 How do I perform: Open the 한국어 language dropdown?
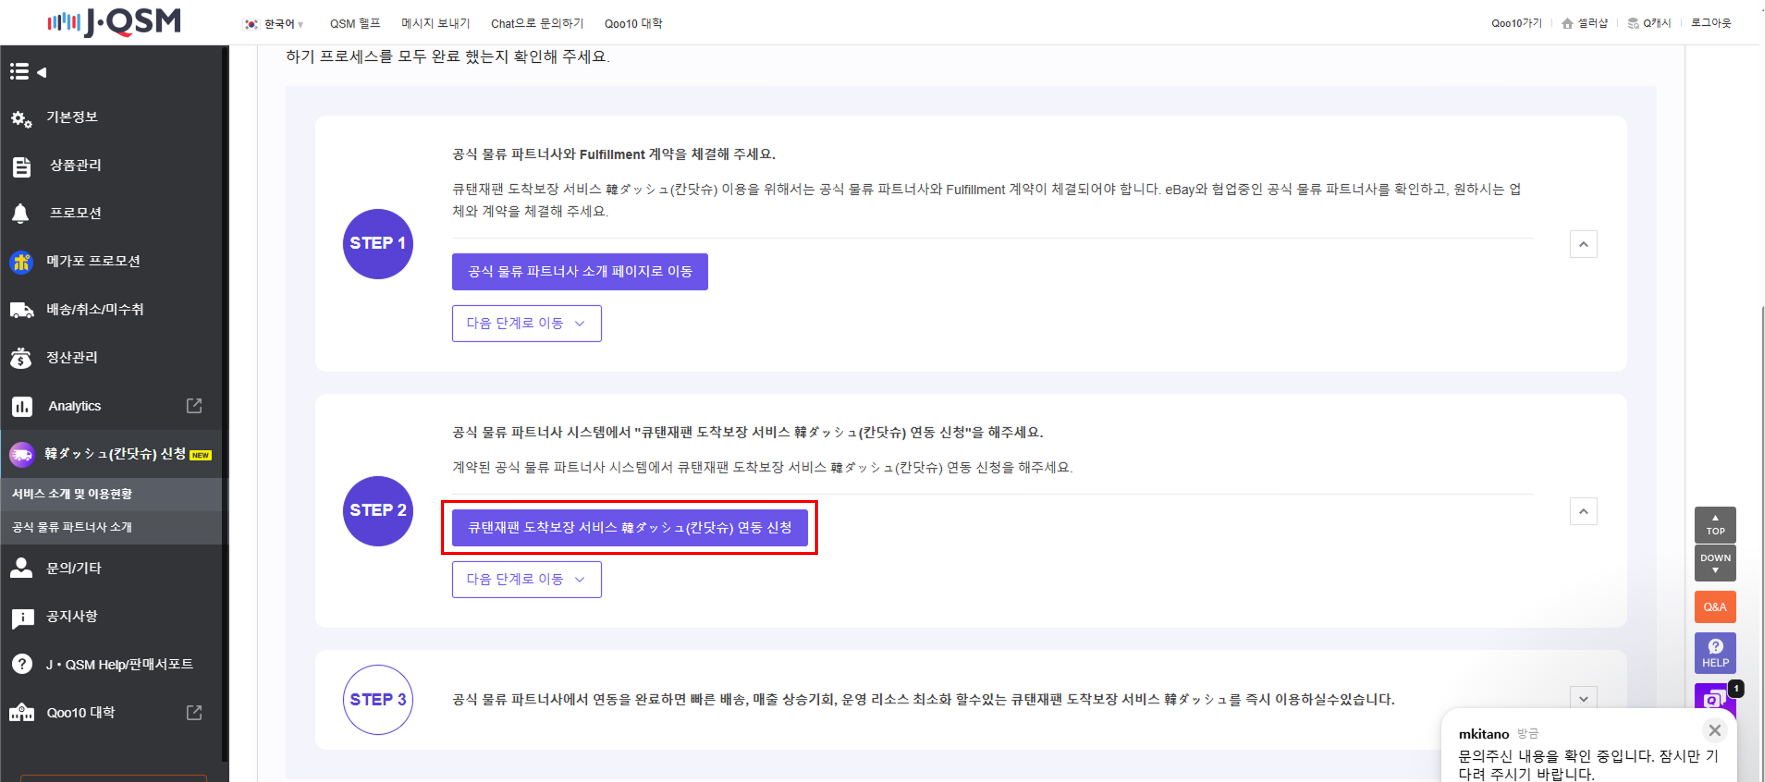(274, 24)
